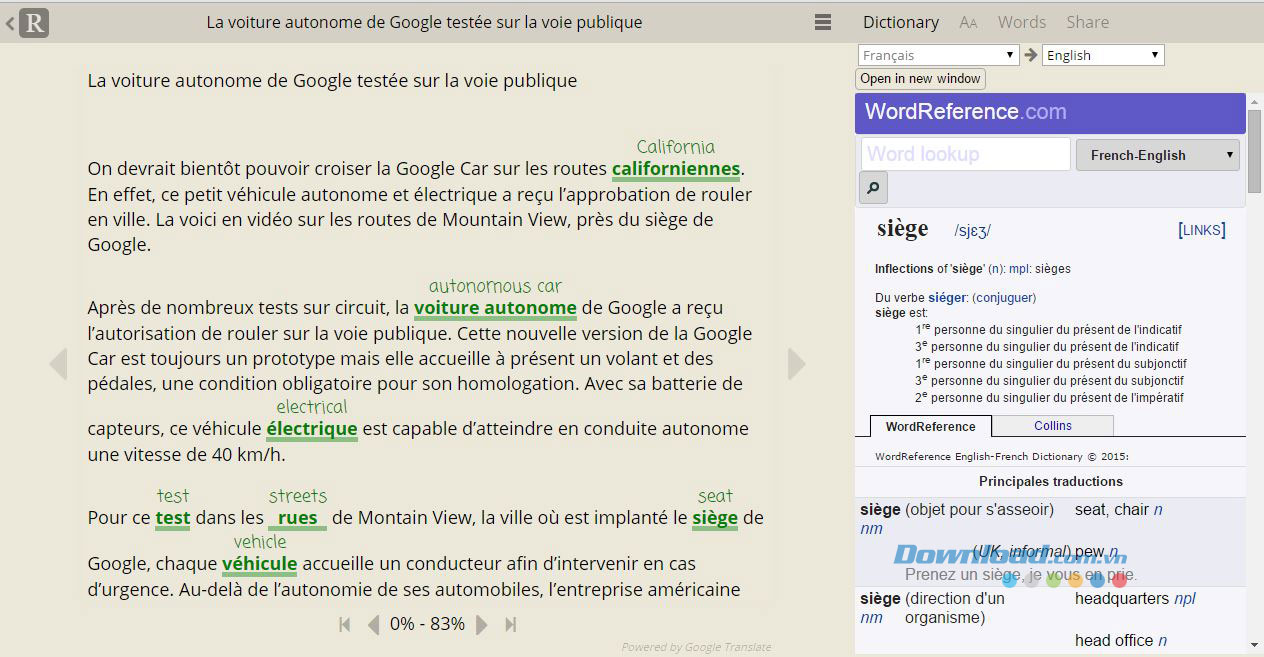
Task: Jump to the first page icon
Action: pos(345,625)
